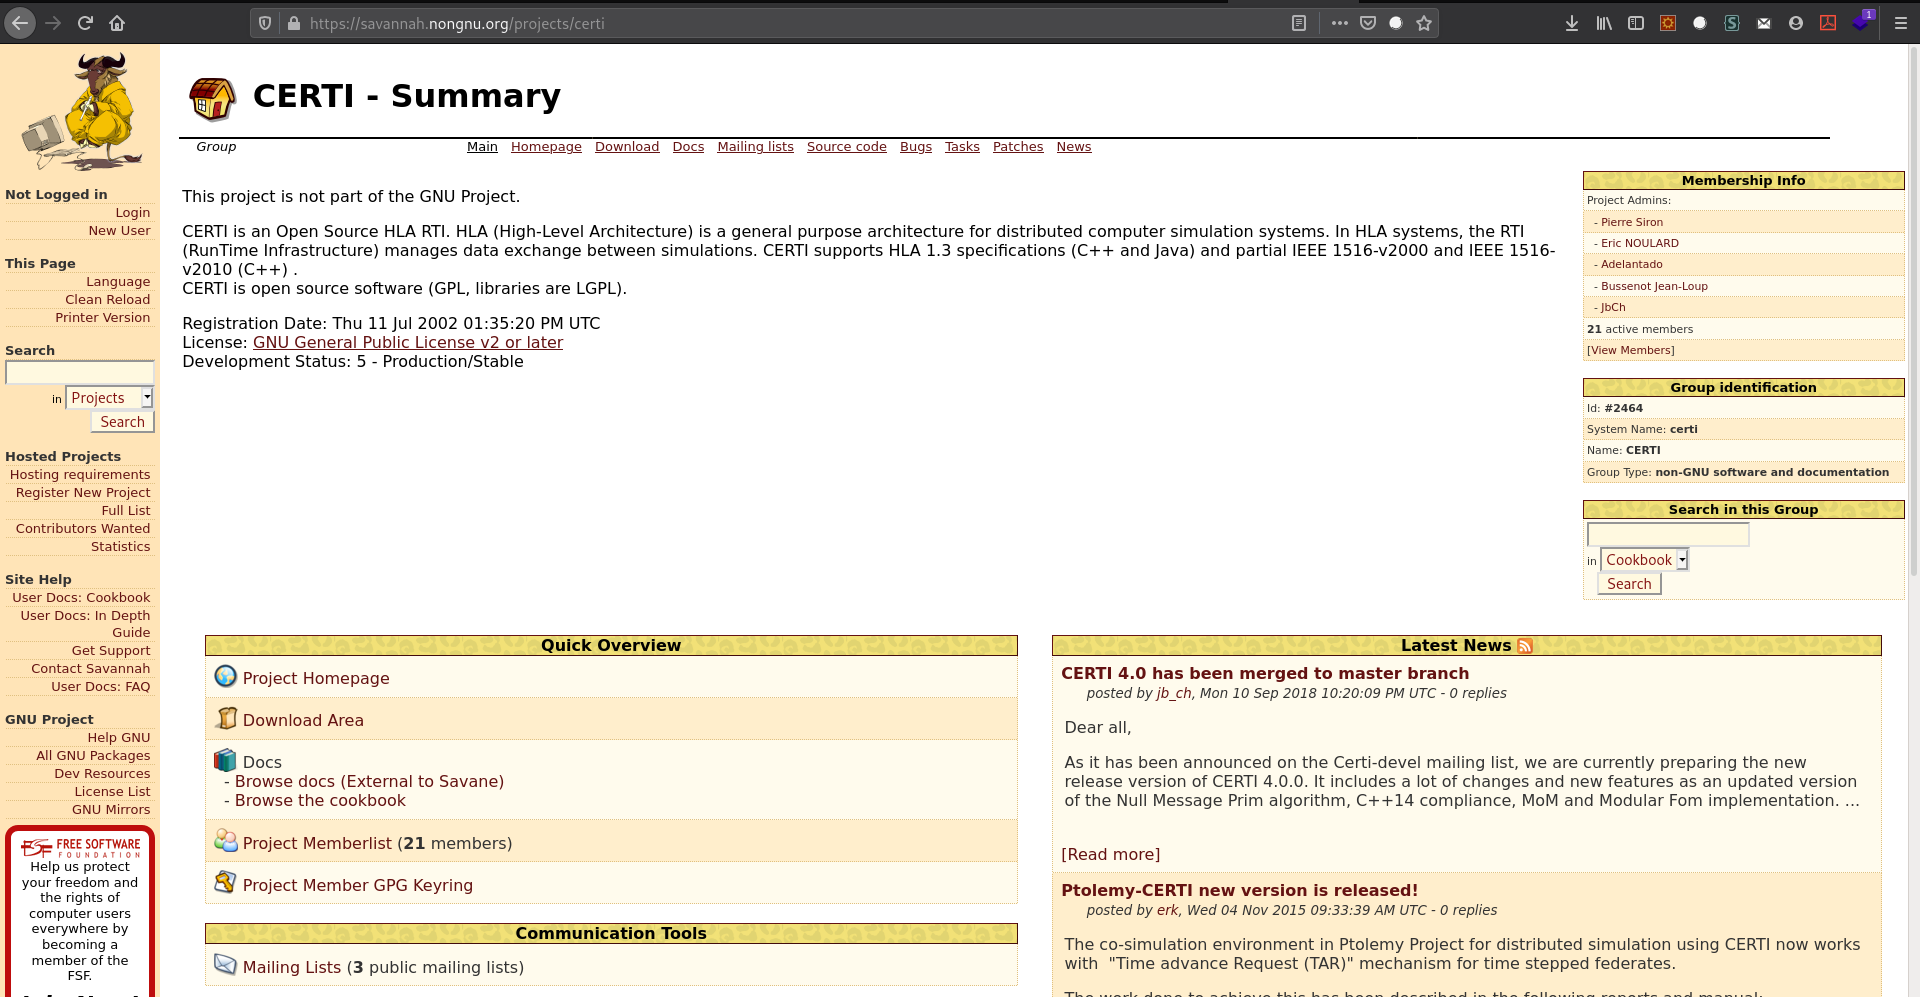The width and height of the screenshot is (1920, 997).
Task: Click the browser reload icon
Action: click(x=85, y=23)
